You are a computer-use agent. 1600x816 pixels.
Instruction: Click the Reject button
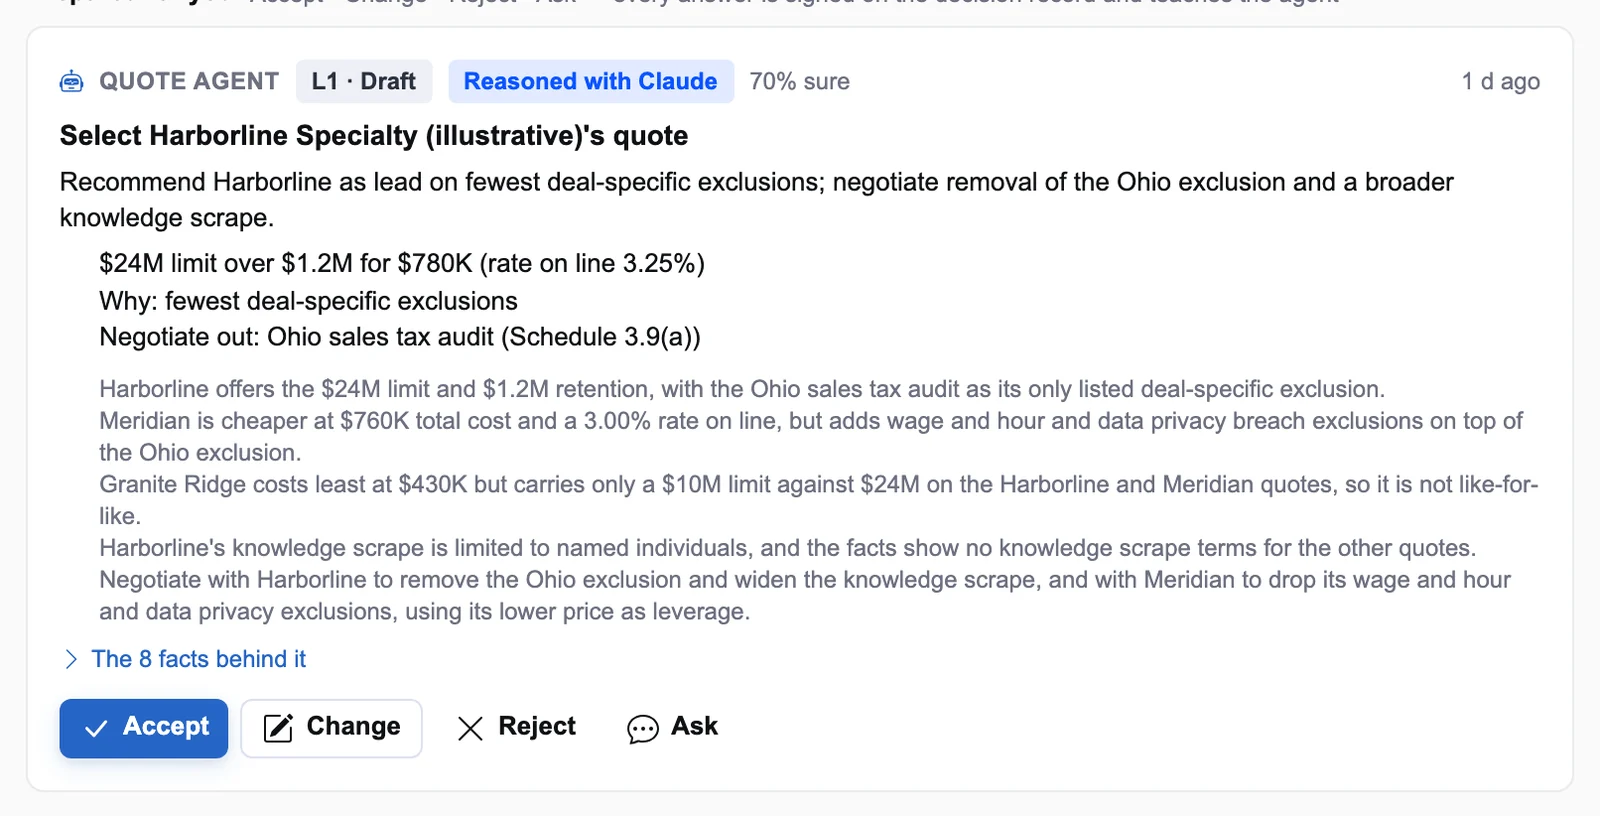click(517, 727)
